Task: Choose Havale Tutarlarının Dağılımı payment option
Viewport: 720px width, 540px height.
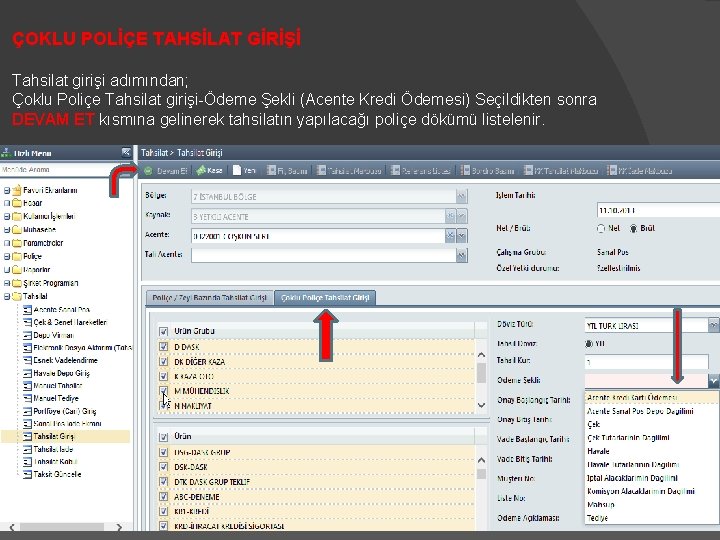Action: tap(652, 464)
